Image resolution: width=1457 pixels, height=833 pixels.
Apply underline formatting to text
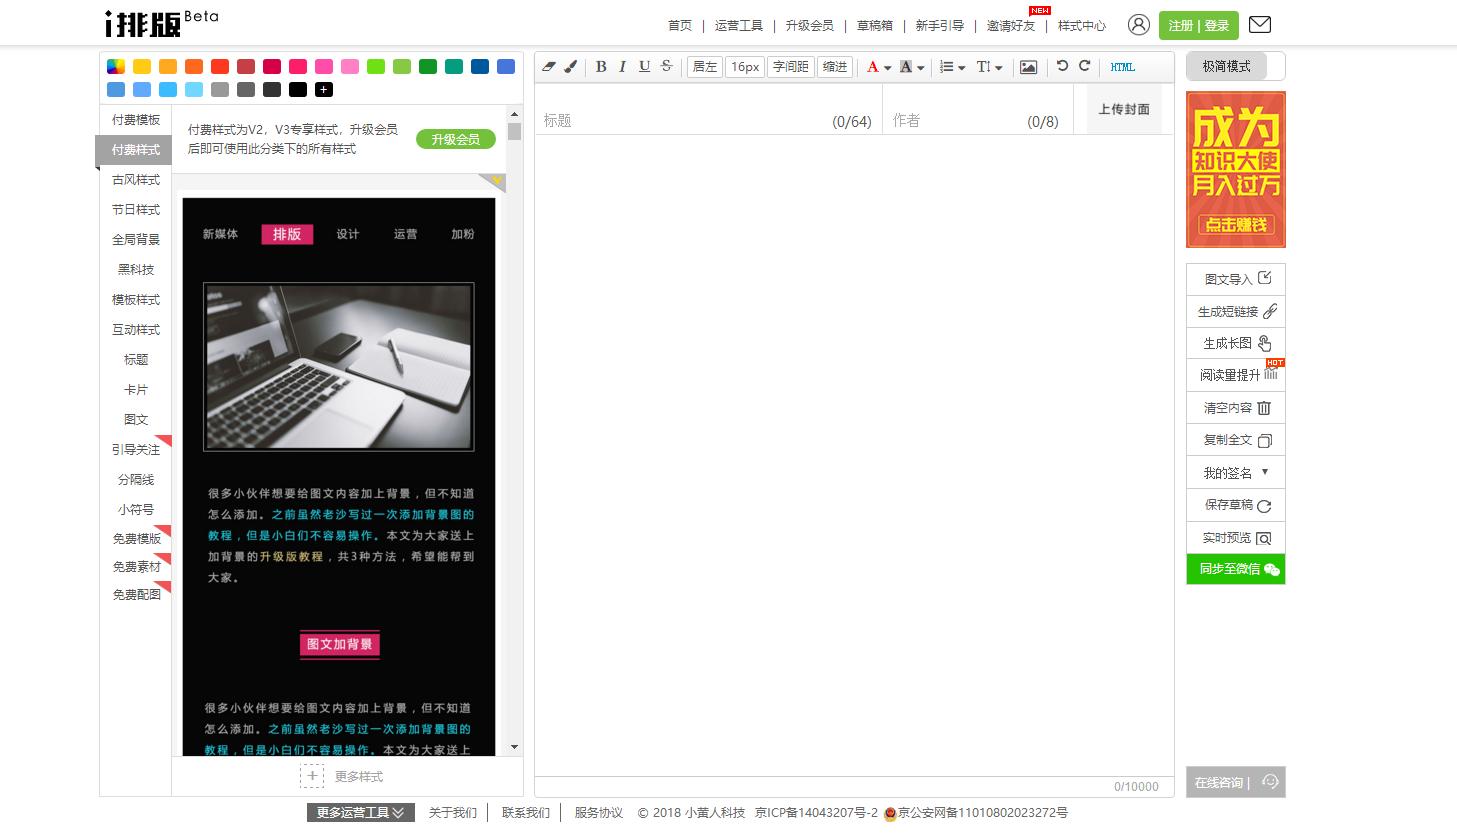click(643, 66)
